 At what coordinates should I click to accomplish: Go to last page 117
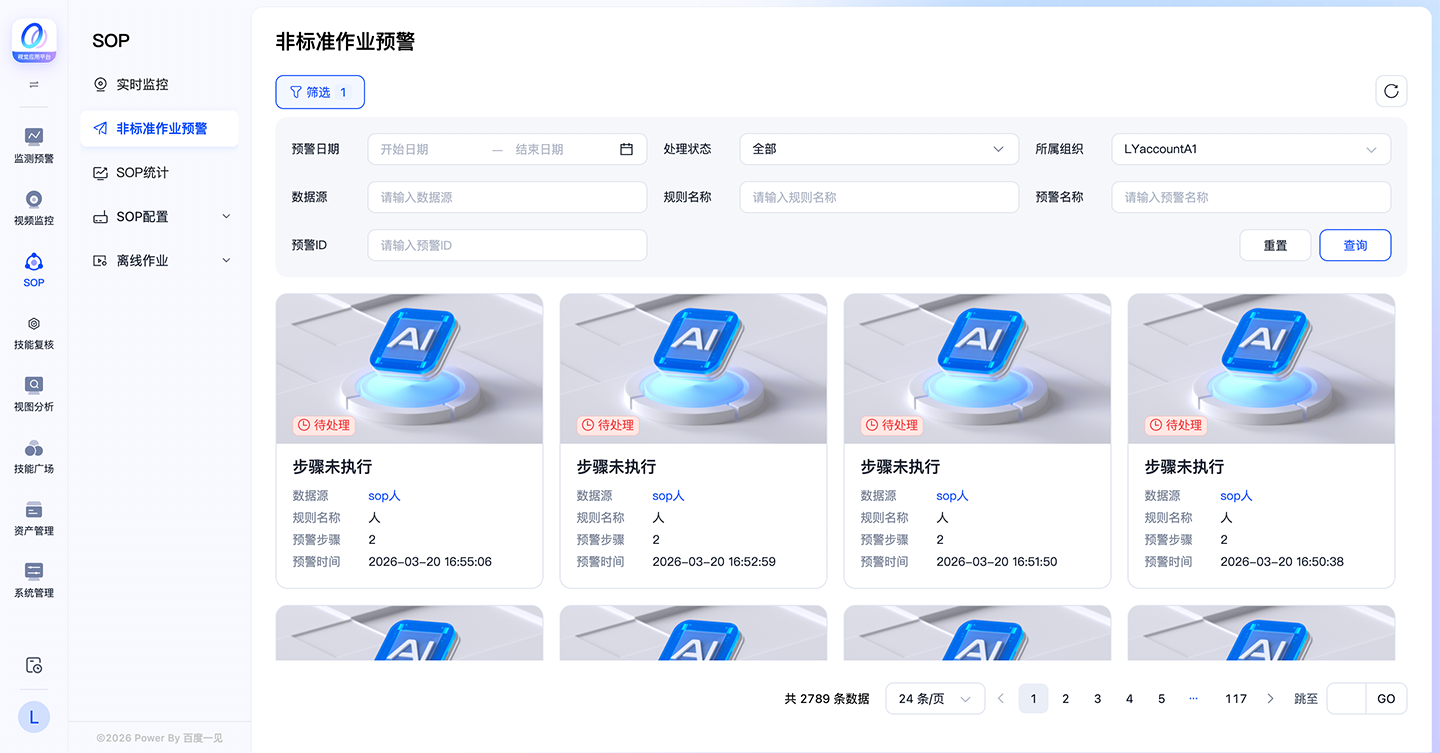(x=1236, y=699)
